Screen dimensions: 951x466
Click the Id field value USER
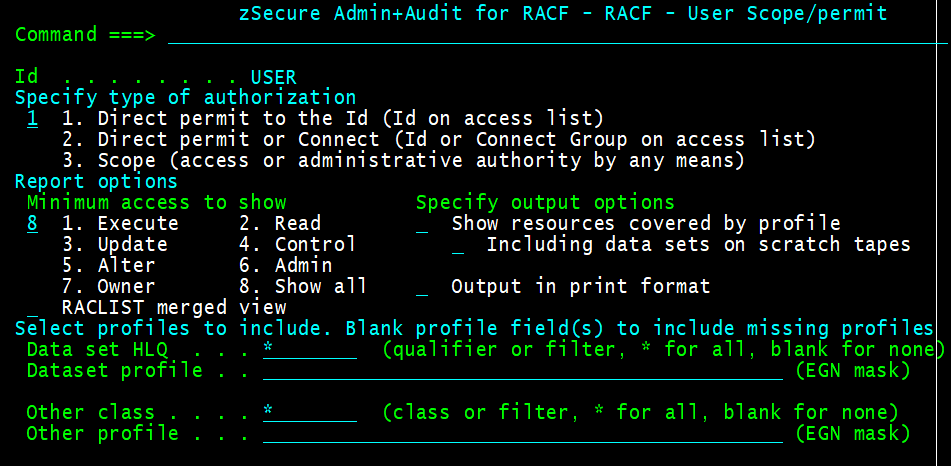point(274,78)
